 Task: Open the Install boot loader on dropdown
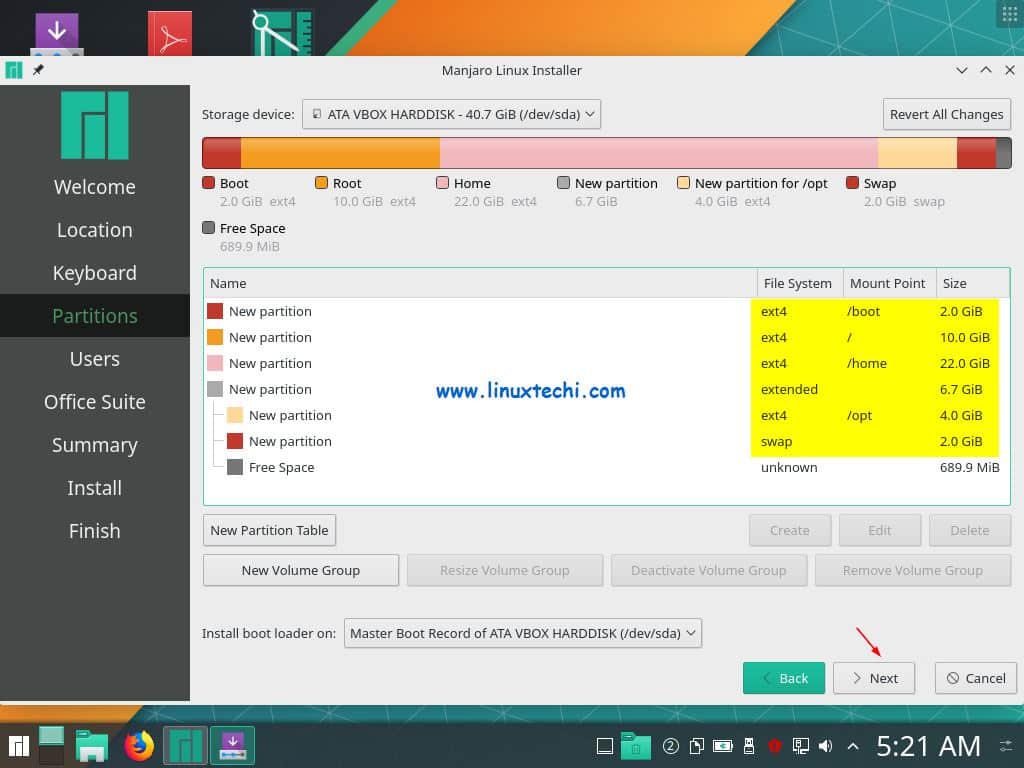[523, 633]
